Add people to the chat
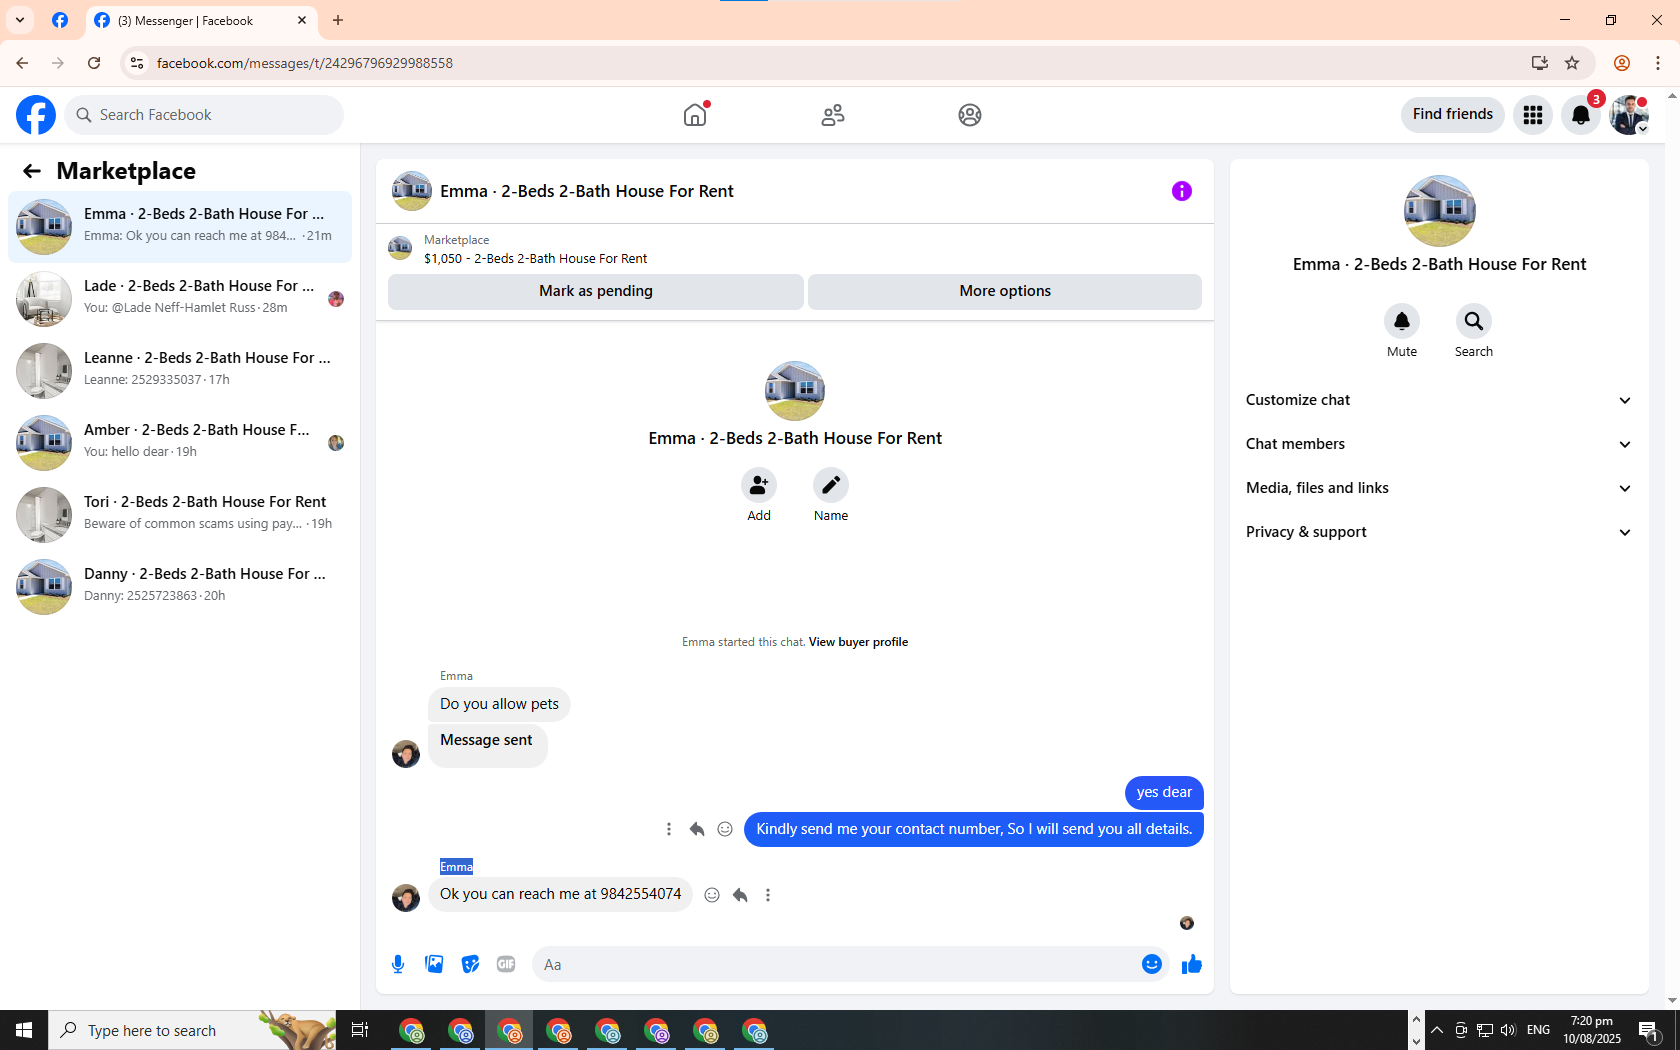Screen dimensions: 1680x1050 [759, 485]
